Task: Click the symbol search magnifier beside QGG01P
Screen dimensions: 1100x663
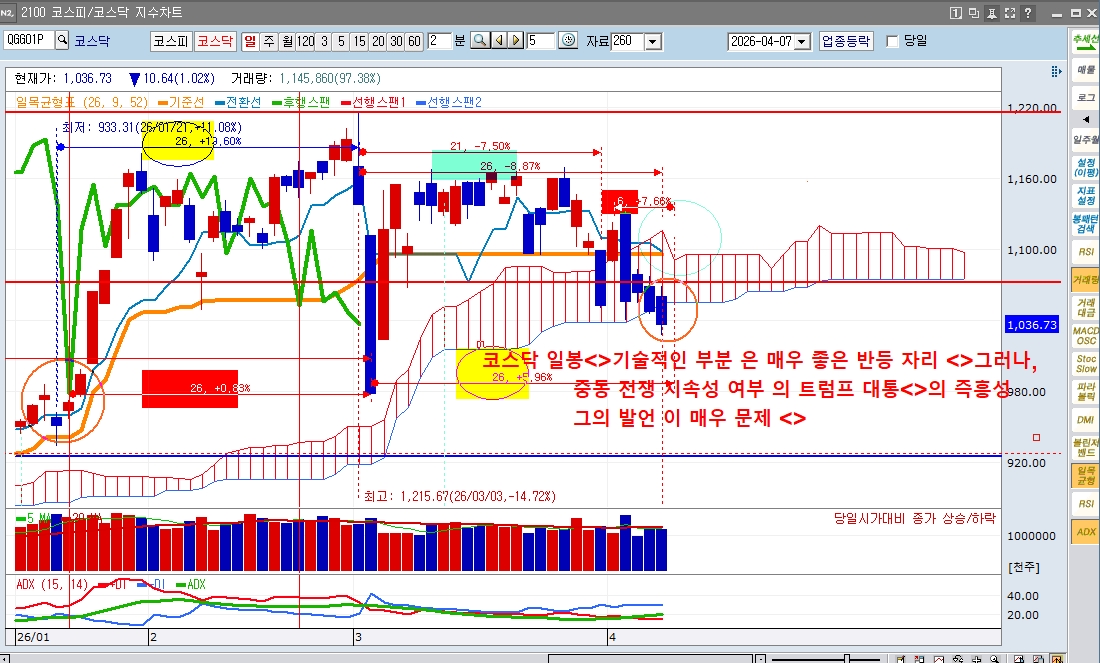Action: click(62, 40)
